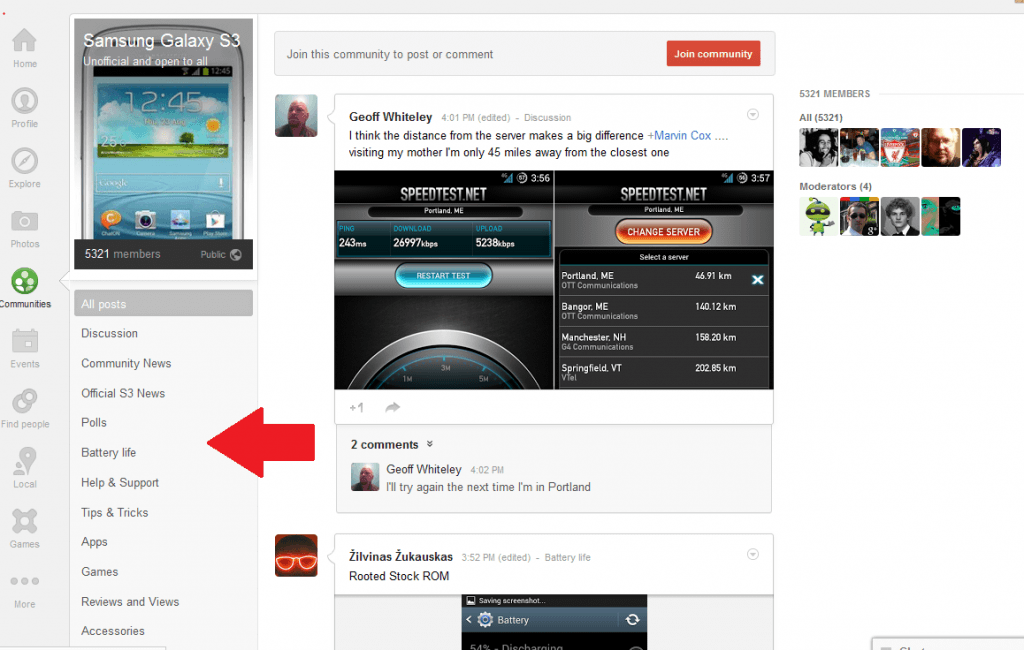Open the options dropdown on Geoff Whiteley's post
The height and width of the screenshot is (650, 1024).
[752, 114]
